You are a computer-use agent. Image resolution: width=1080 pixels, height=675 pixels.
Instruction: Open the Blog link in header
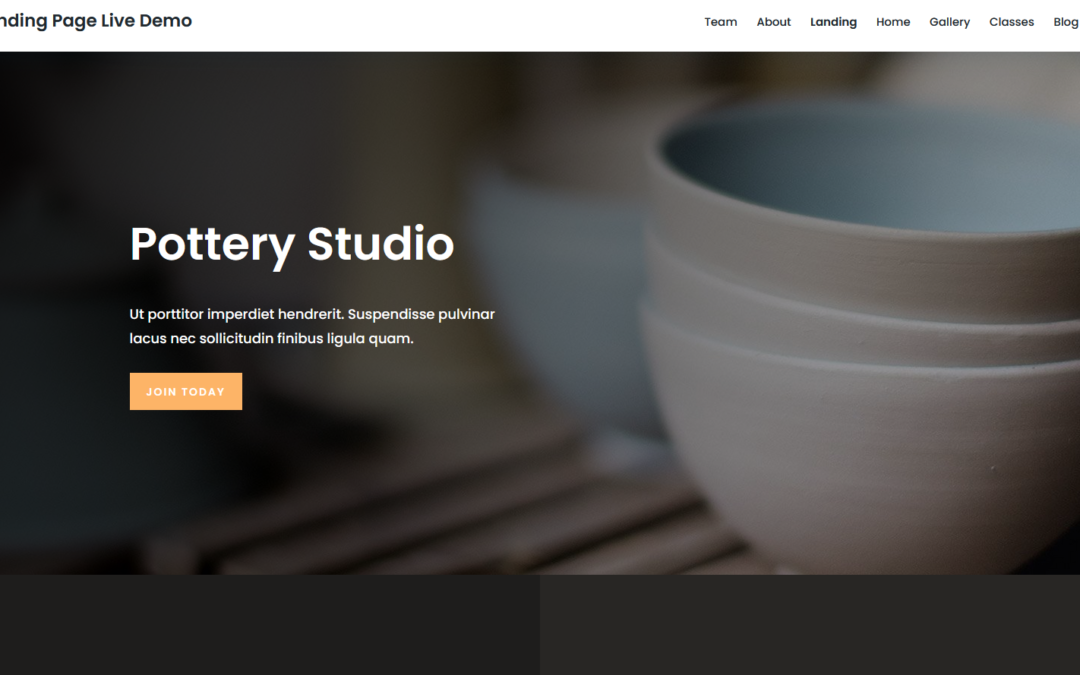click(1066, 22)
